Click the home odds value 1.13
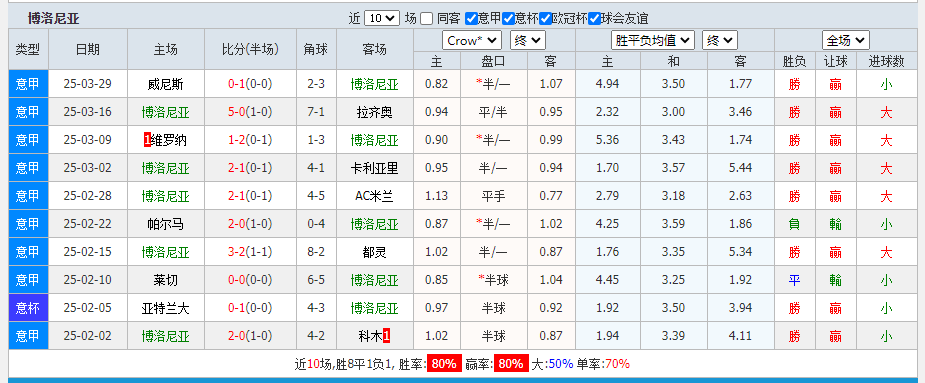925x383 pixels. click(x=437, y=197)
